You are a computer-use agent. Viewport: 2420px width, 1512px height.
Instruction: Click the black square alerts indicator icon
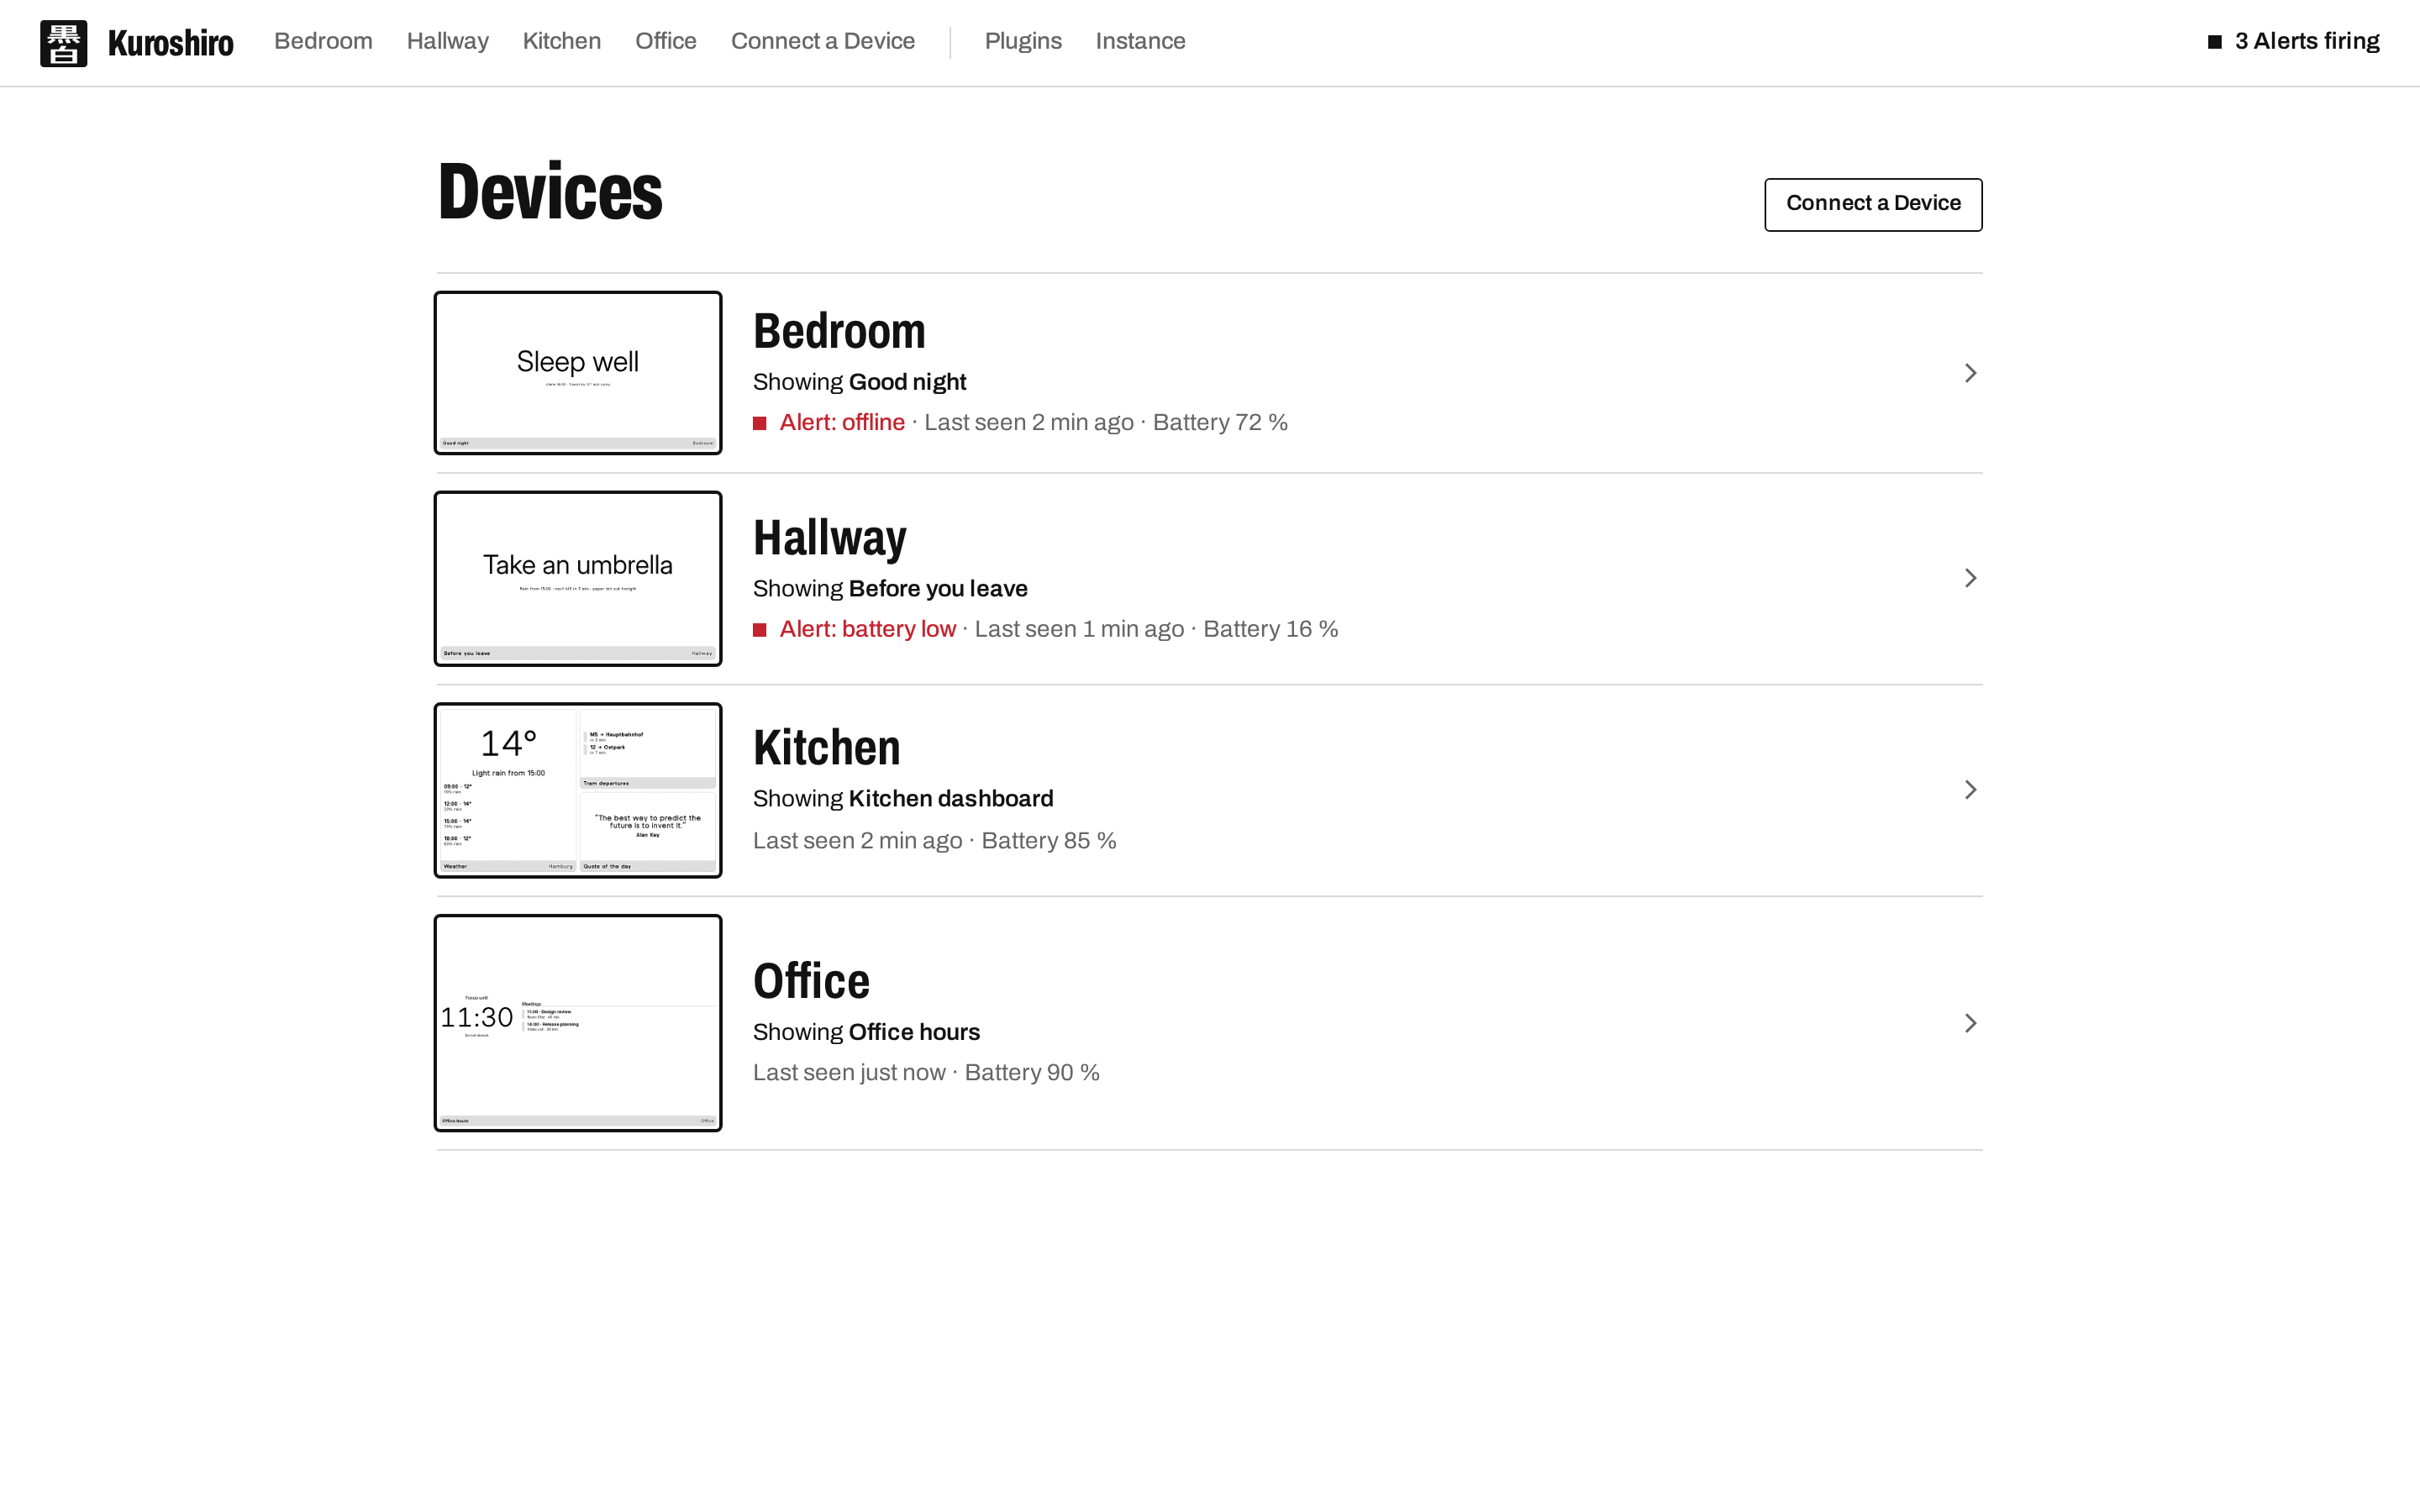coord(2214,42)
